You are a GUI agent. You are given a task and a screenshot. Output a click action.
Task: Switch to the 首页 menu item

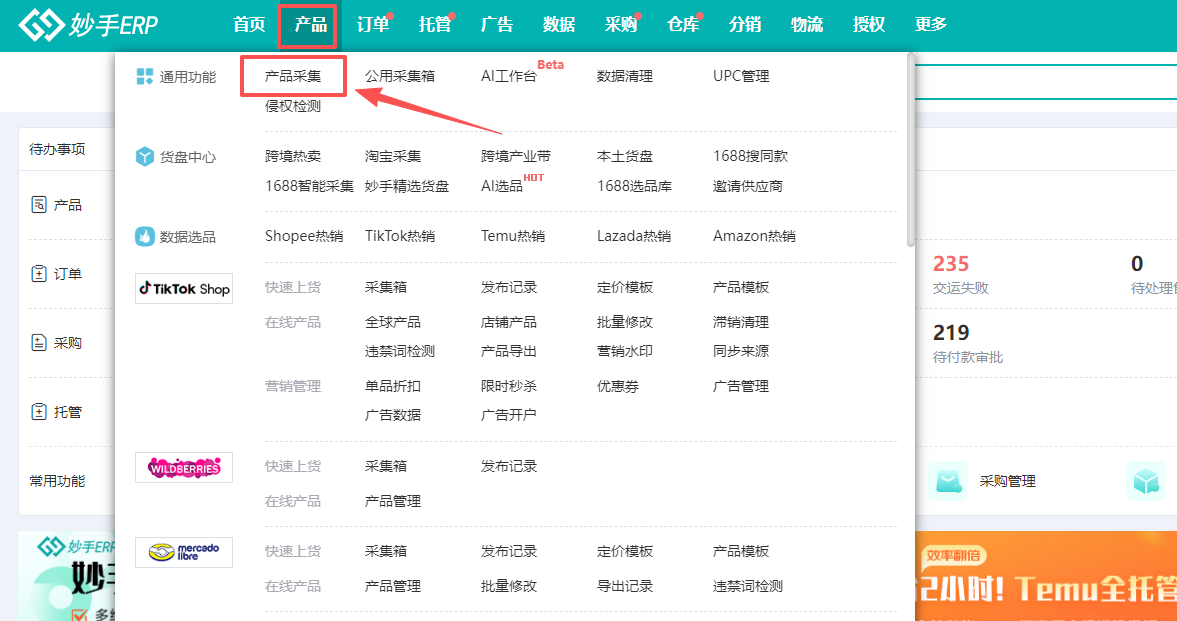click(248, 25)
